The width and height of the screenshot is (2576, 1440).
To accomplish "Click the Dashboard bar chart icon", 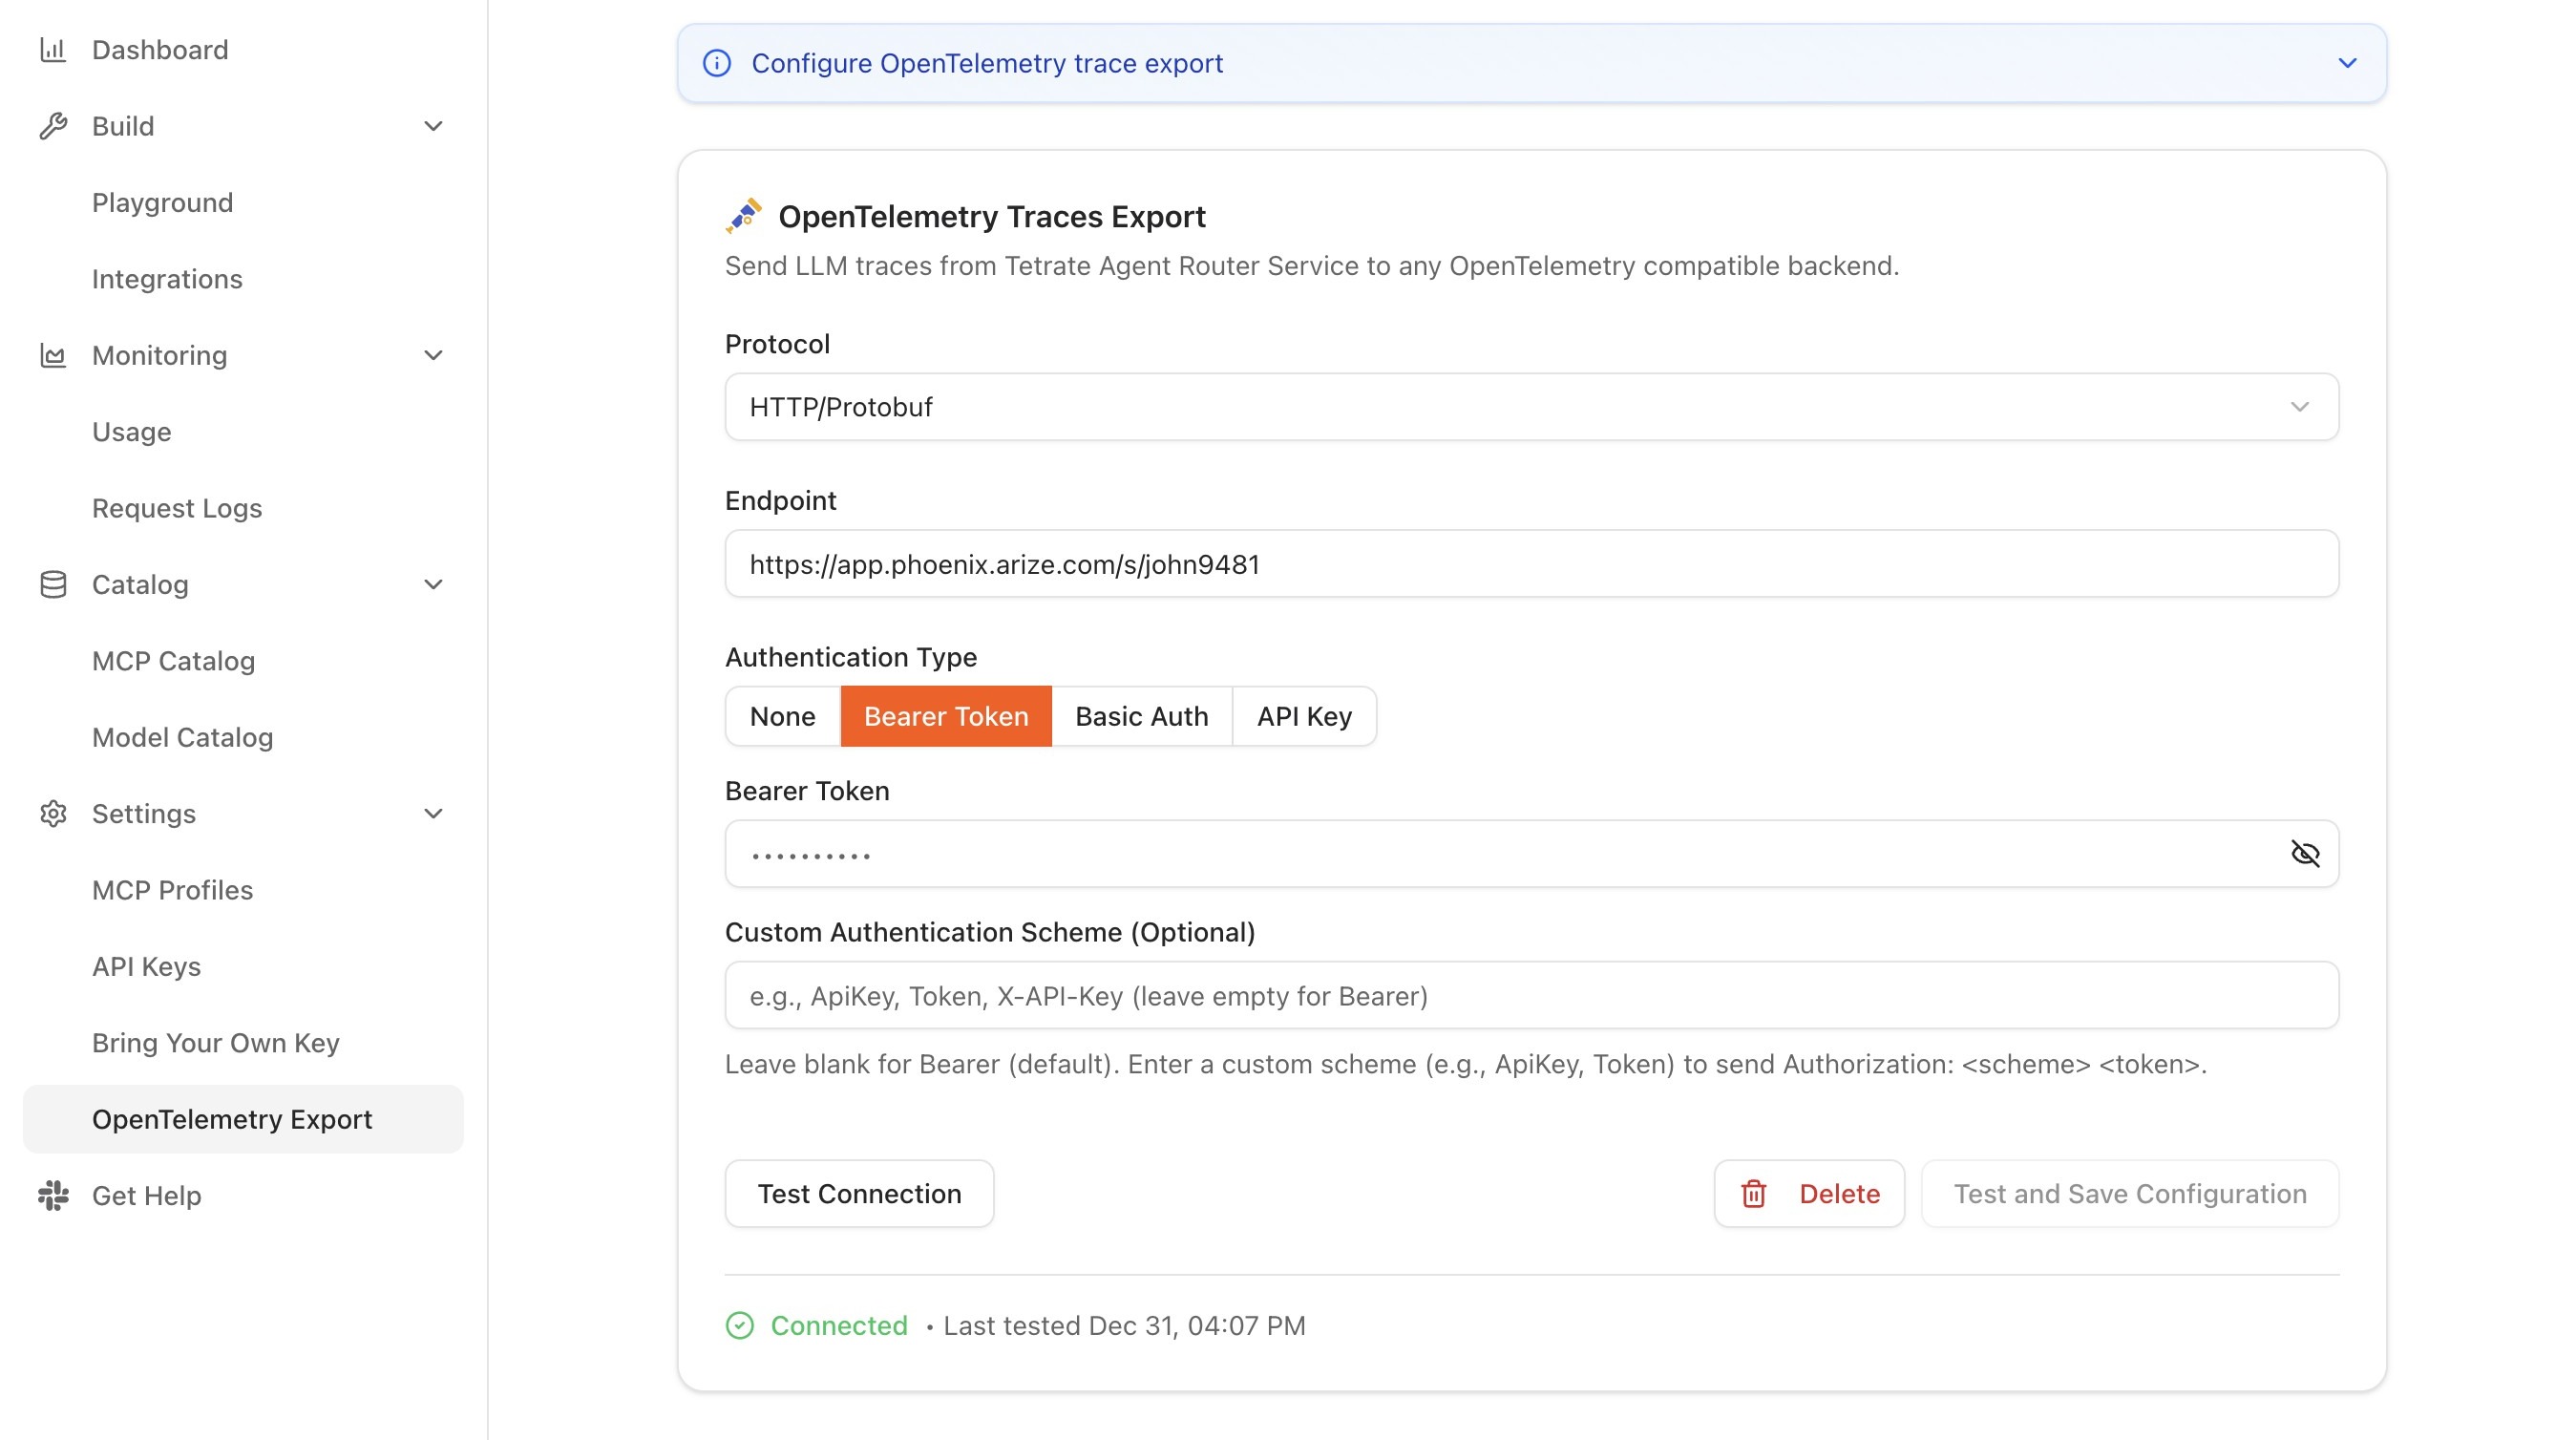I will pyautogui.click(x=53, y=49).
